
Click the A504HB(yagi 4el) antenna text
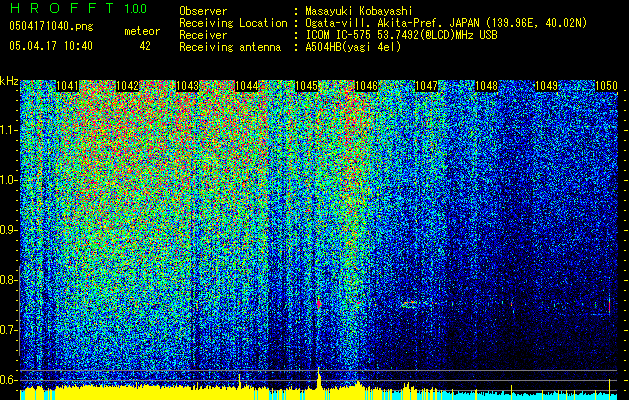click(353, 47)
